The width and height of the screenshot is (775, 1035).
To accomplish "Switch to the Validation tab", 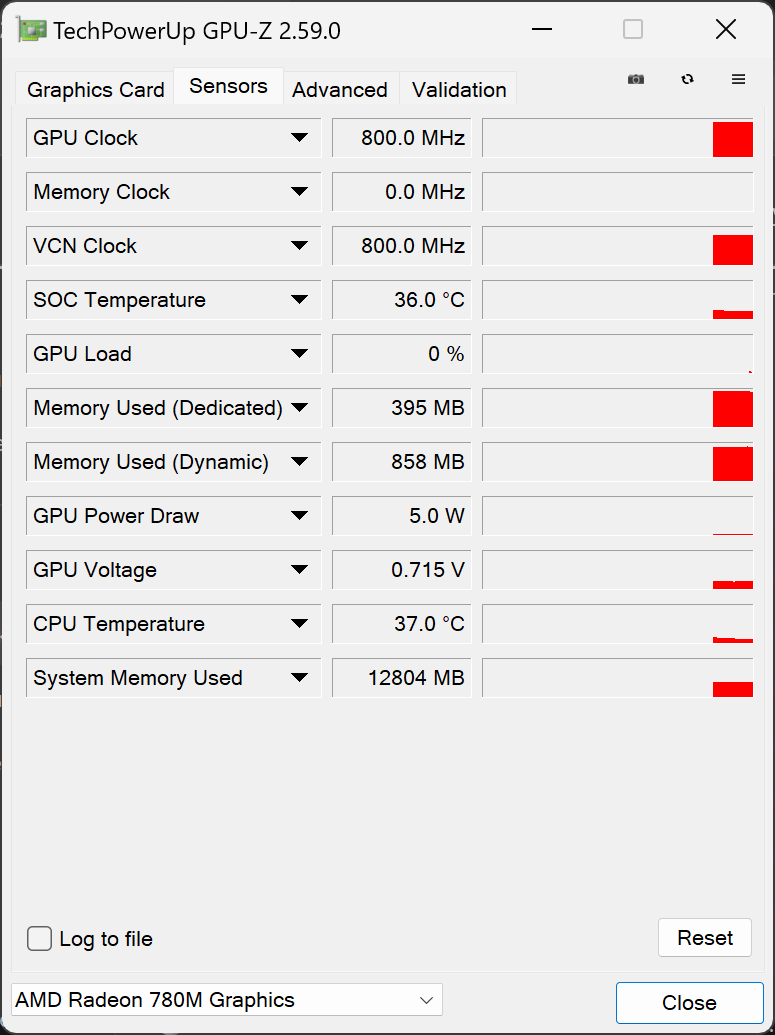I will pyautogui.click(x=458, y=90).
